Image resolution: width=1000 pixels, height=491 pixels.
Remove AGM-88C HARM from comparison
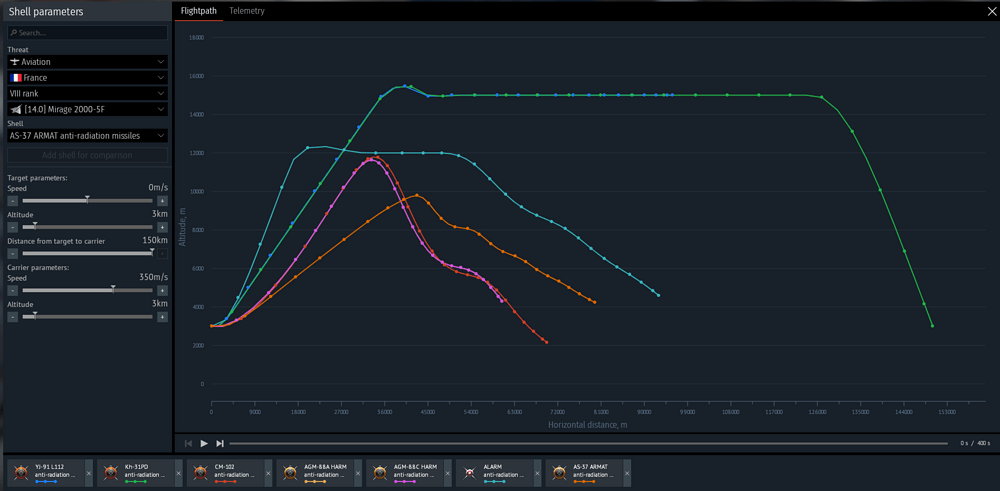(447, 473)
